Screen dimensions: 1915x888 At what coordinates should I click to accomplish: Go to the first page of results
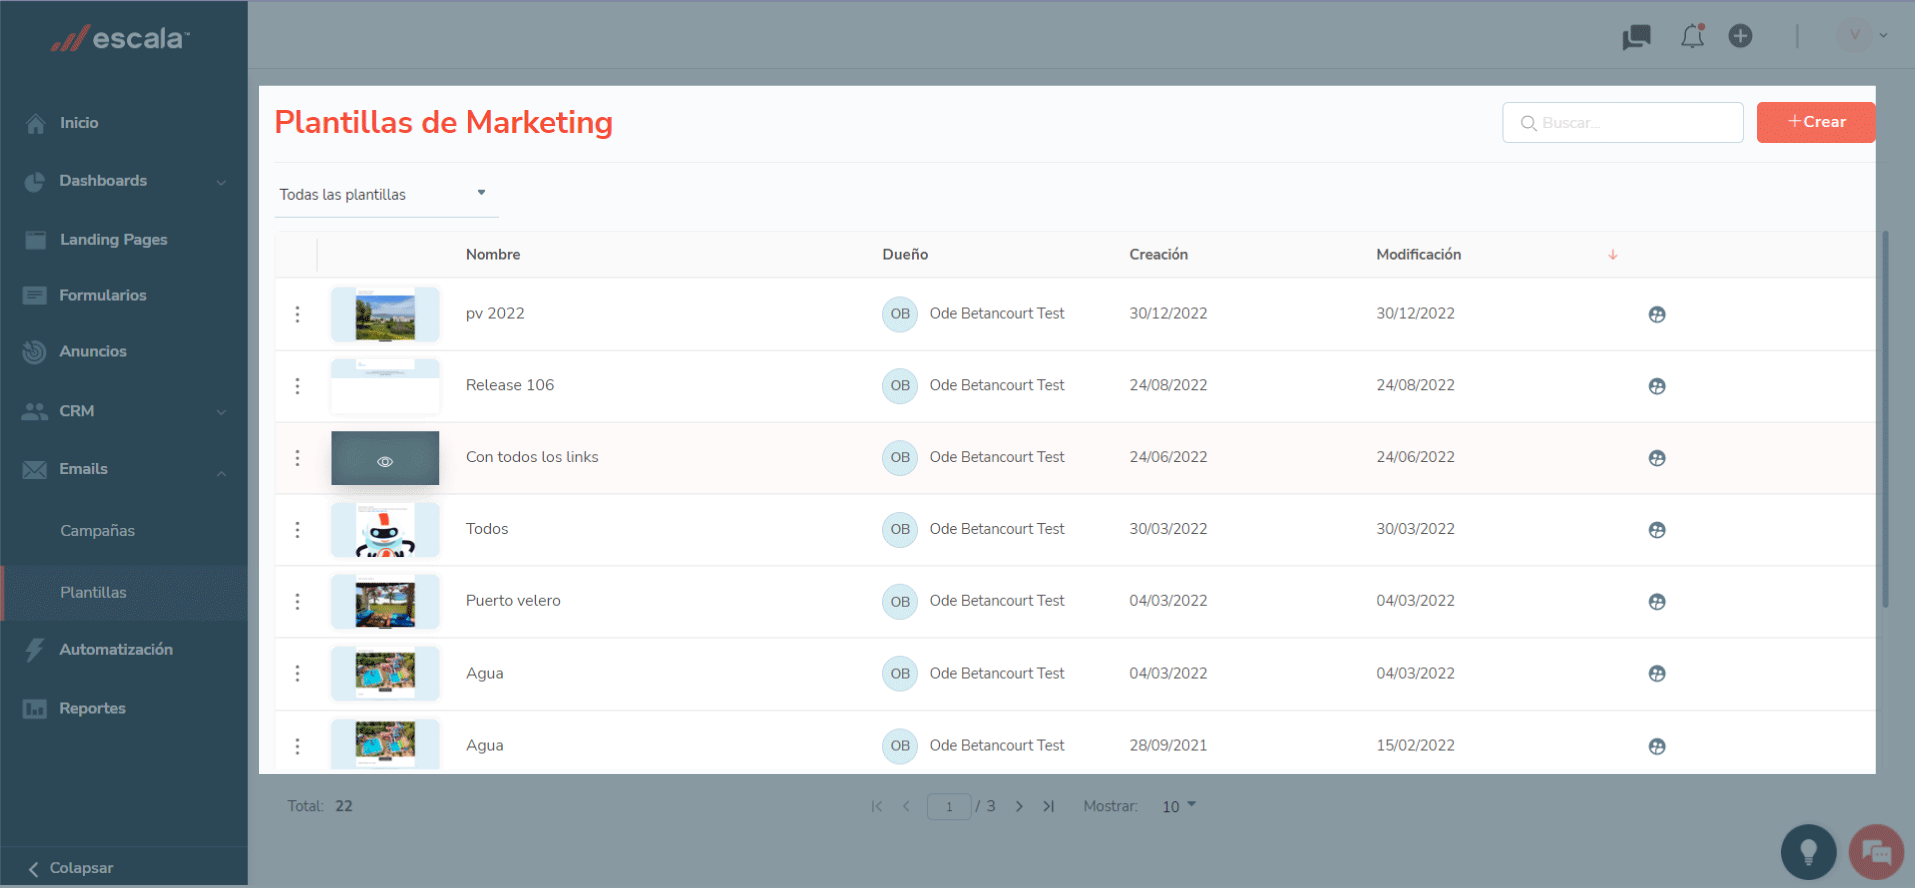coord(877,806)
